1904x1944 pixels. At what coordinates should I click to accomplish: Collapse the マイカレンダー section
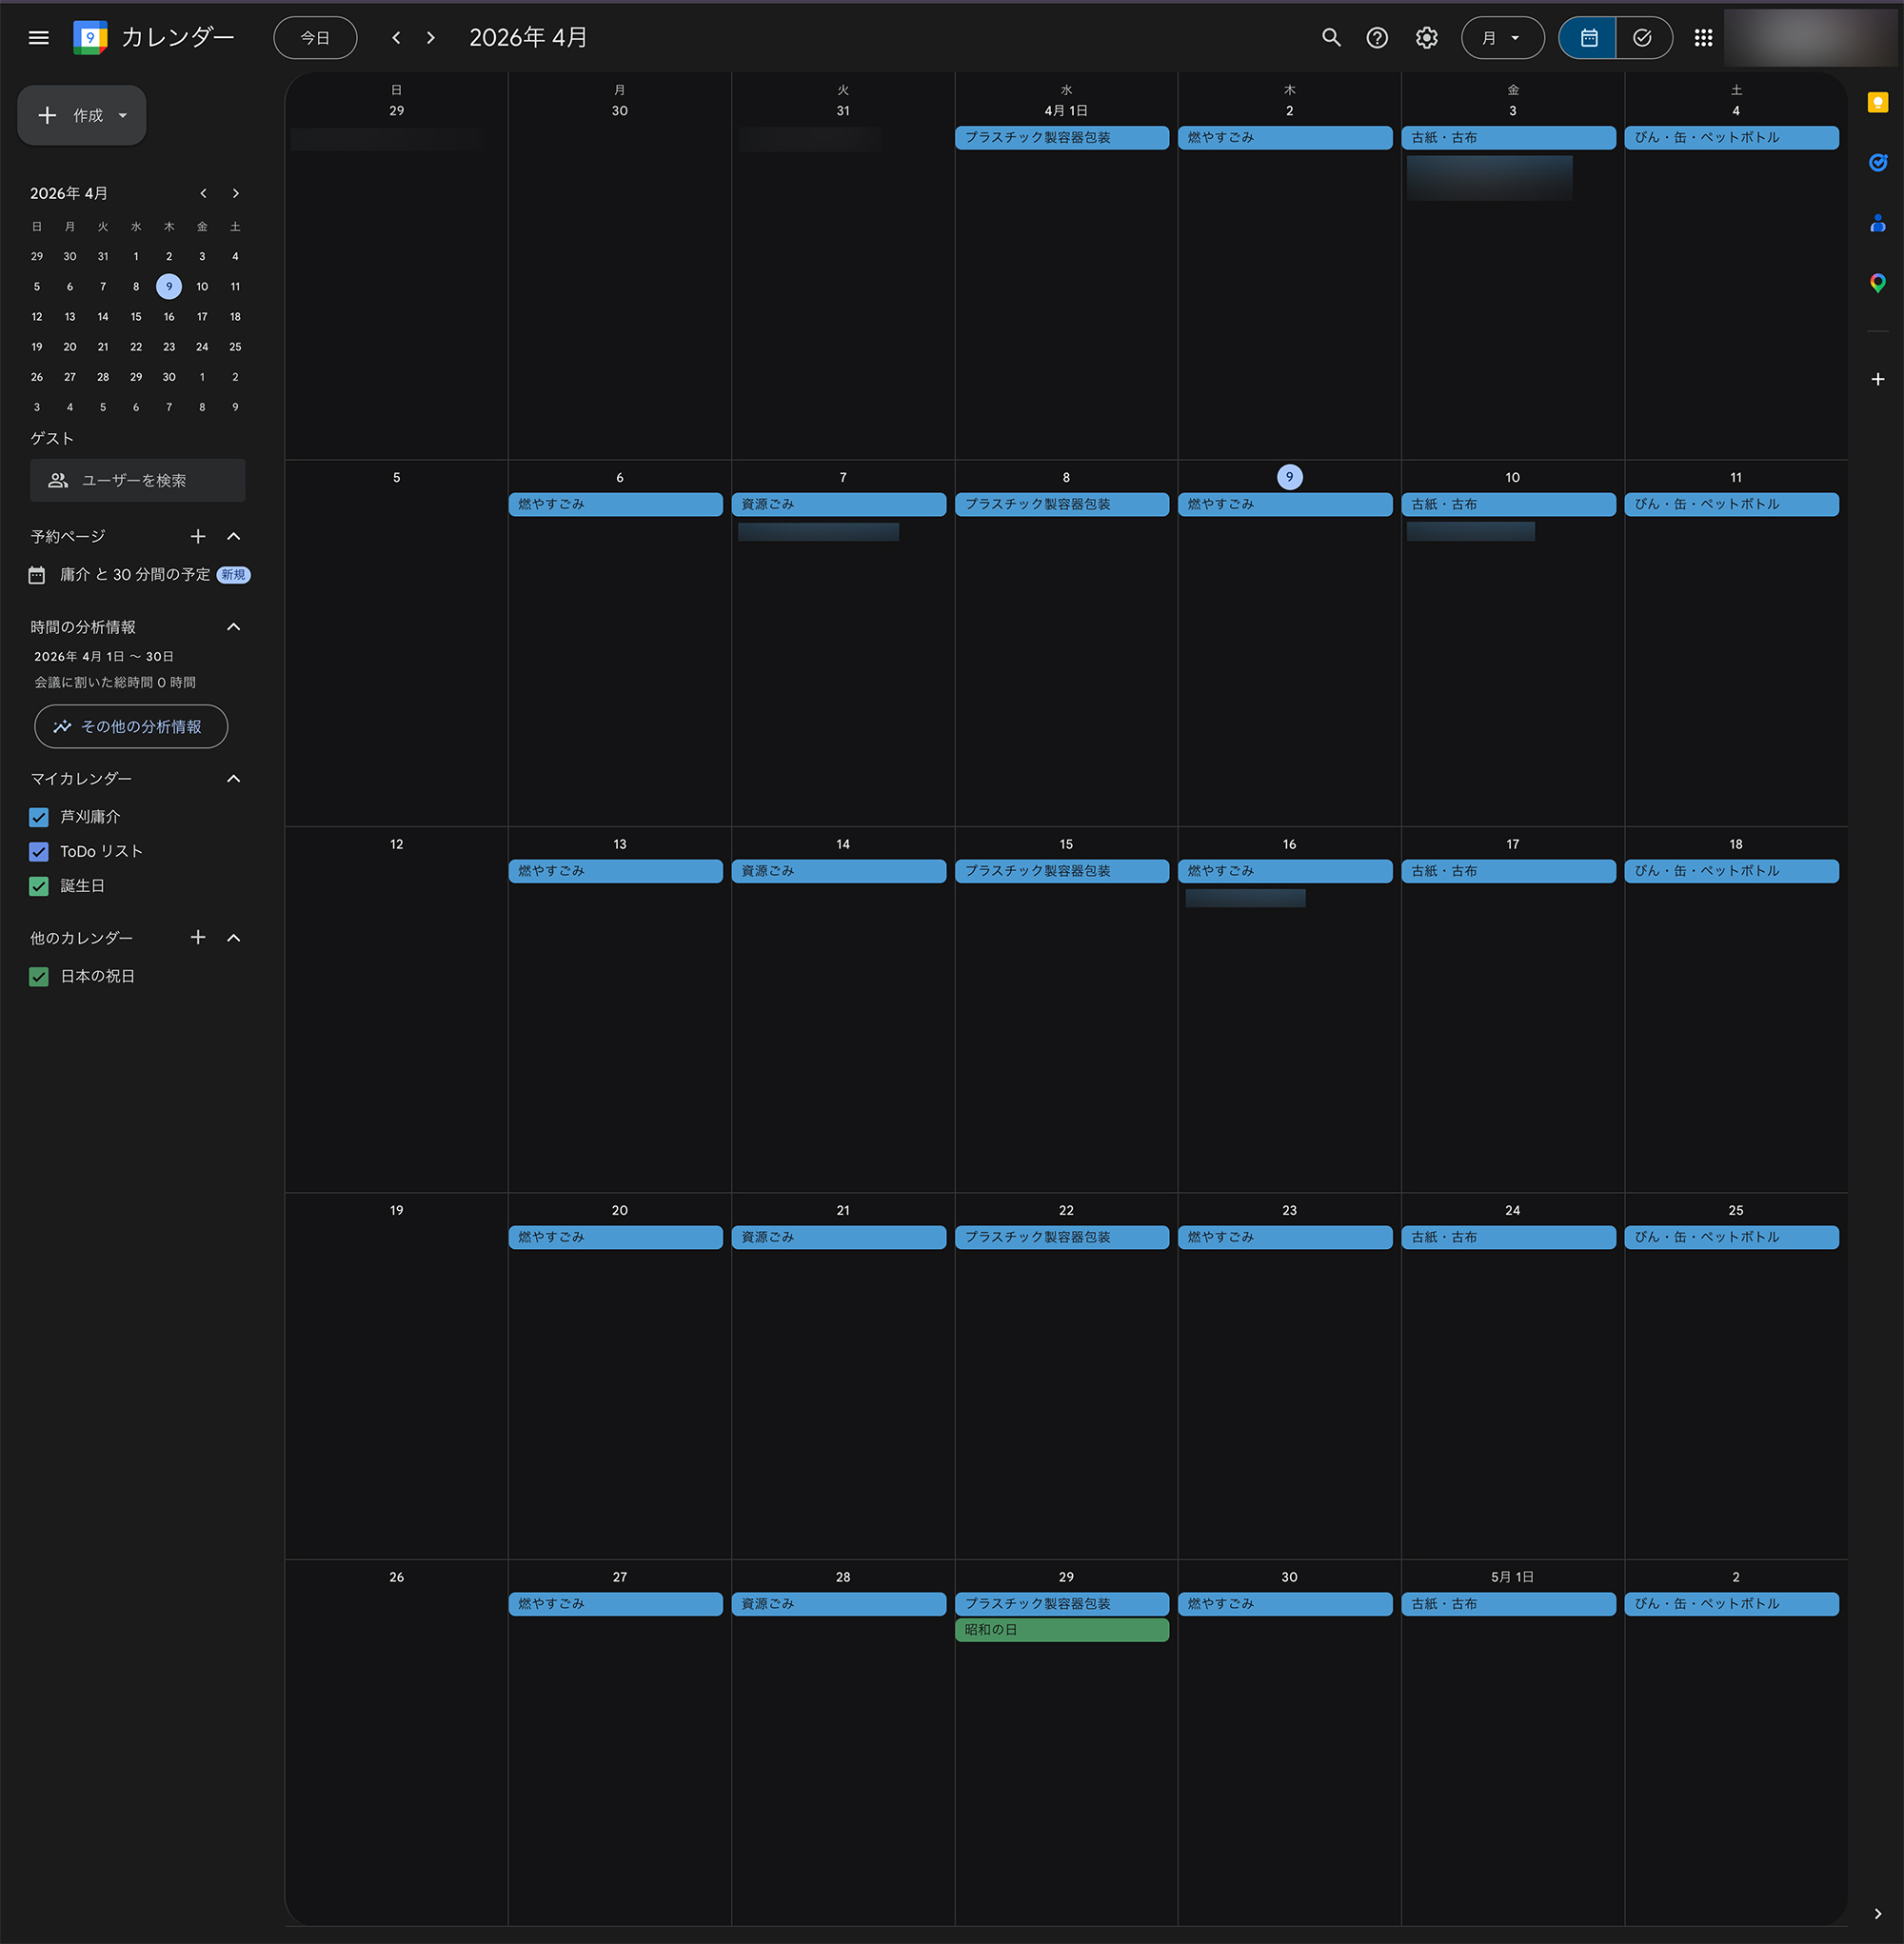coord(234,778)
